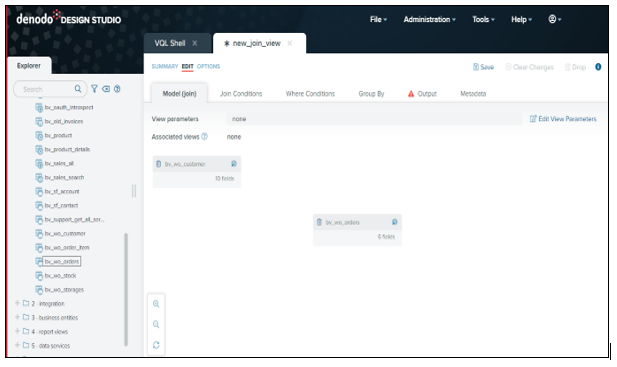The height and width of the screenshot is (367, 617).
Task: Select bv_product_details in the tree
Action: [x=67, y=149]
